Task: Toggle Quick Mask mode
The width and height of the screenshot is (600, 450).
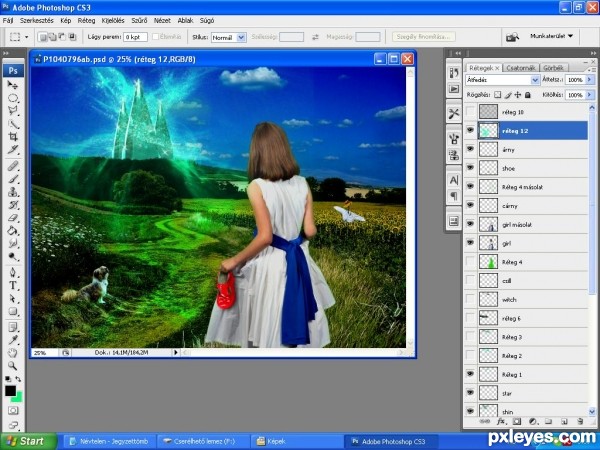Action: [x=13, y=411]
